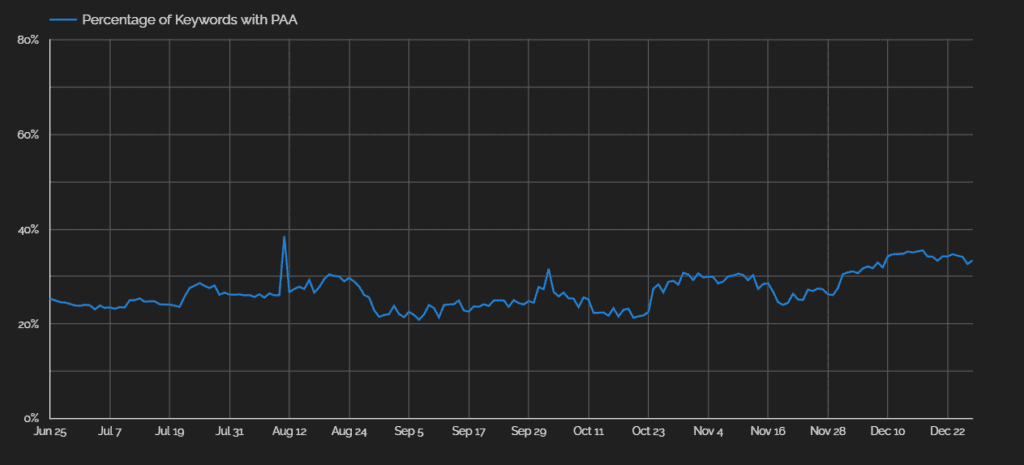1024x465 pixels.
Task: Click the blue legend line marker
Action: (x=62, y=20)
